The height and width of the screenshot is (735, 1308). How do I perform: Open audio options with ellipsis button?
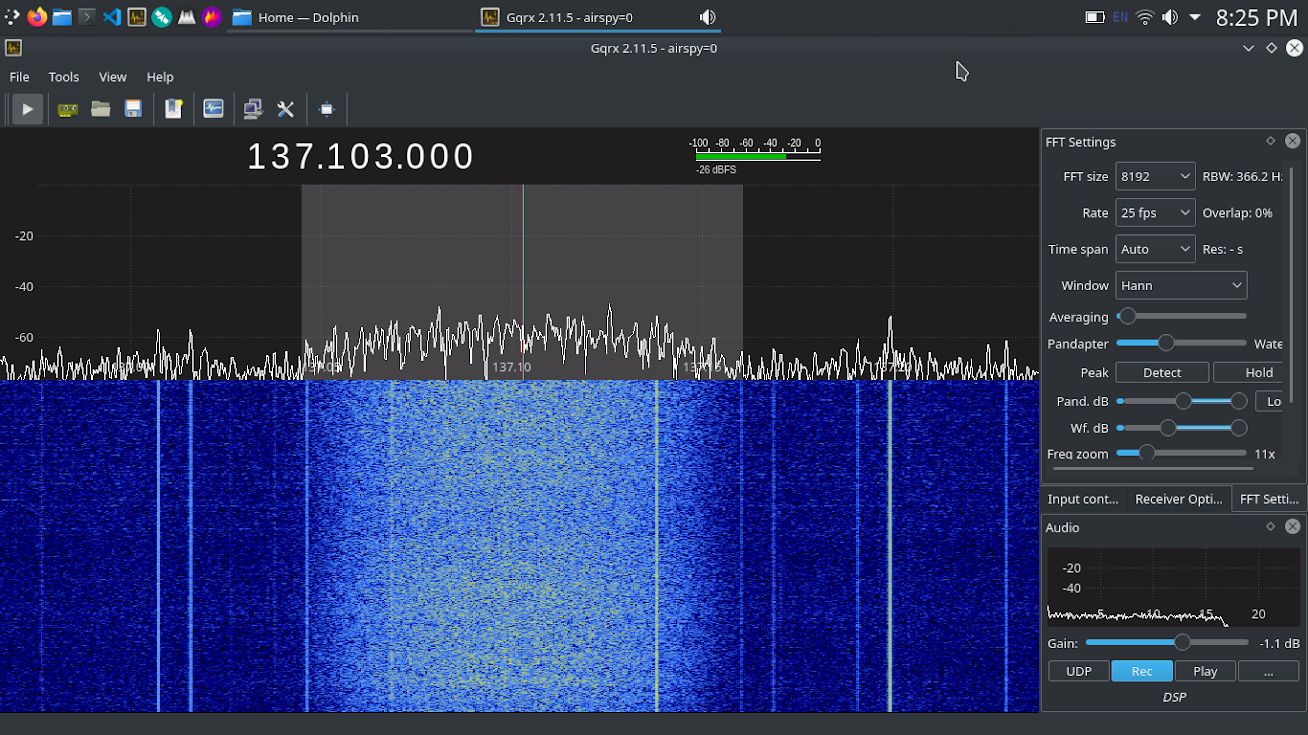[1268, 671]
